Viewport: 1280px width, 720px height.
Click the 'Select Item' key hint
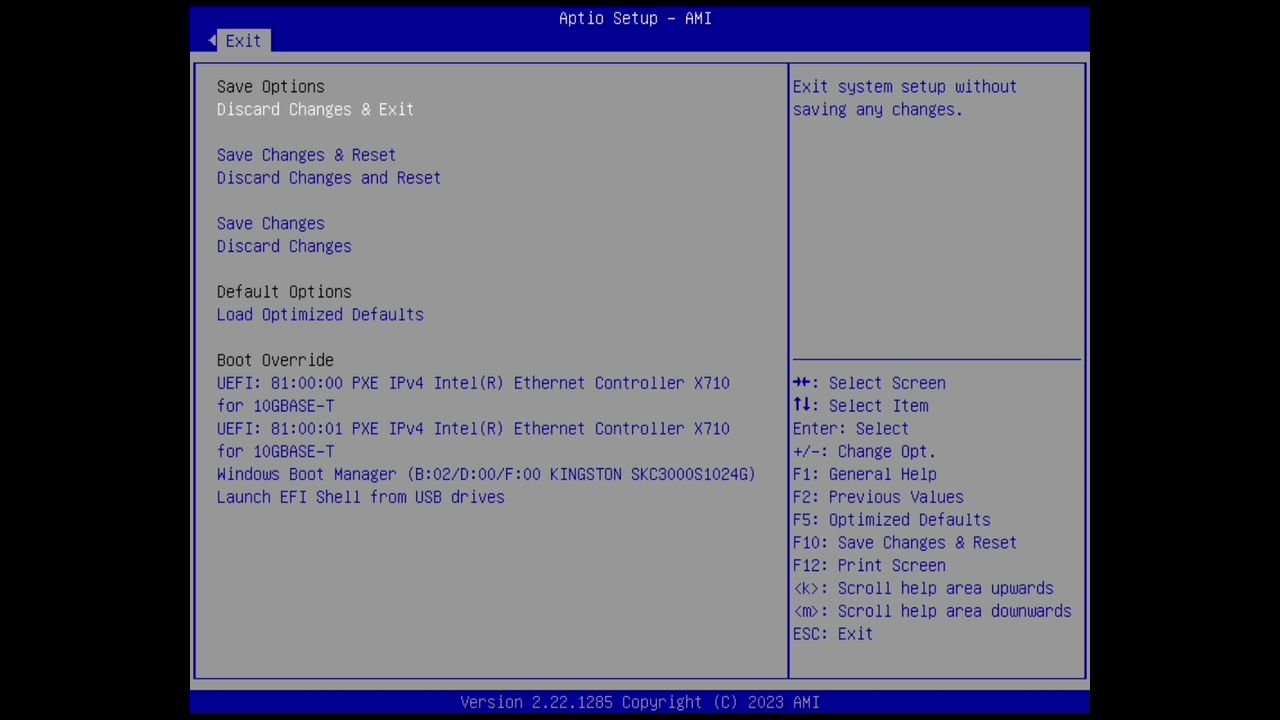[860, 406]
